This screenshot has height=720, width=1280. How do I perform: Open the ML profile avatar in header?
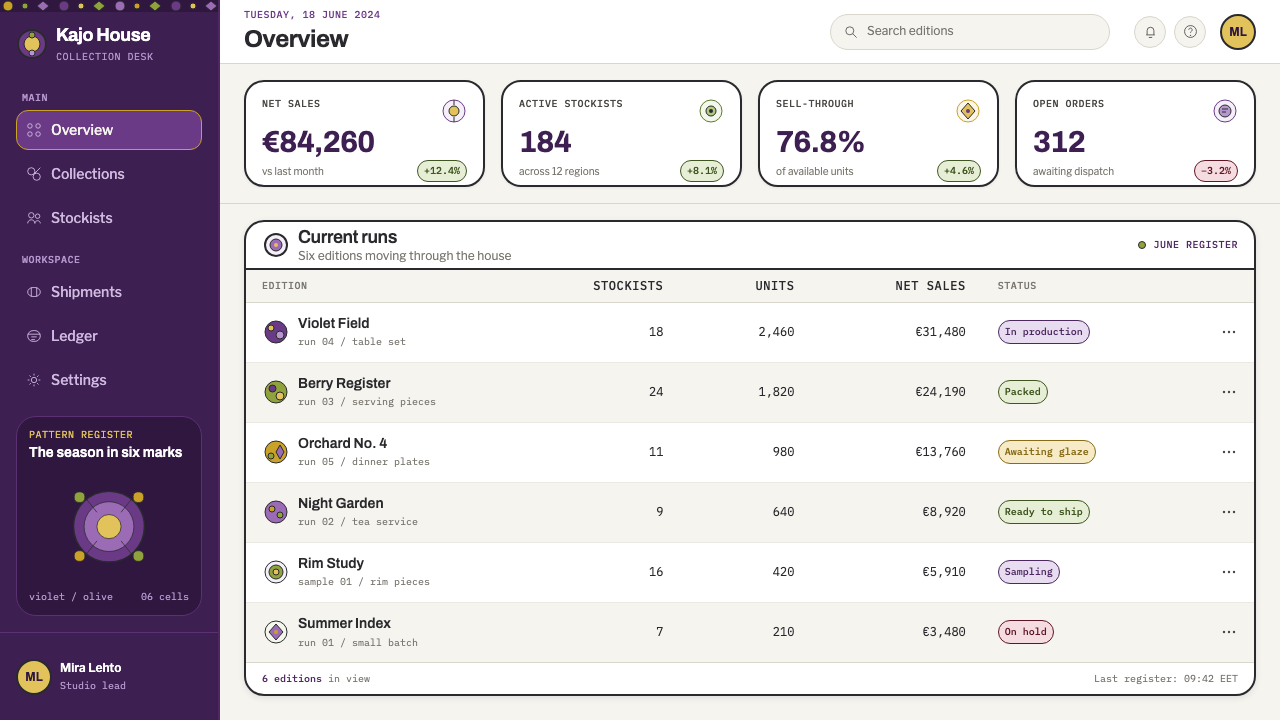point(1238,32)
